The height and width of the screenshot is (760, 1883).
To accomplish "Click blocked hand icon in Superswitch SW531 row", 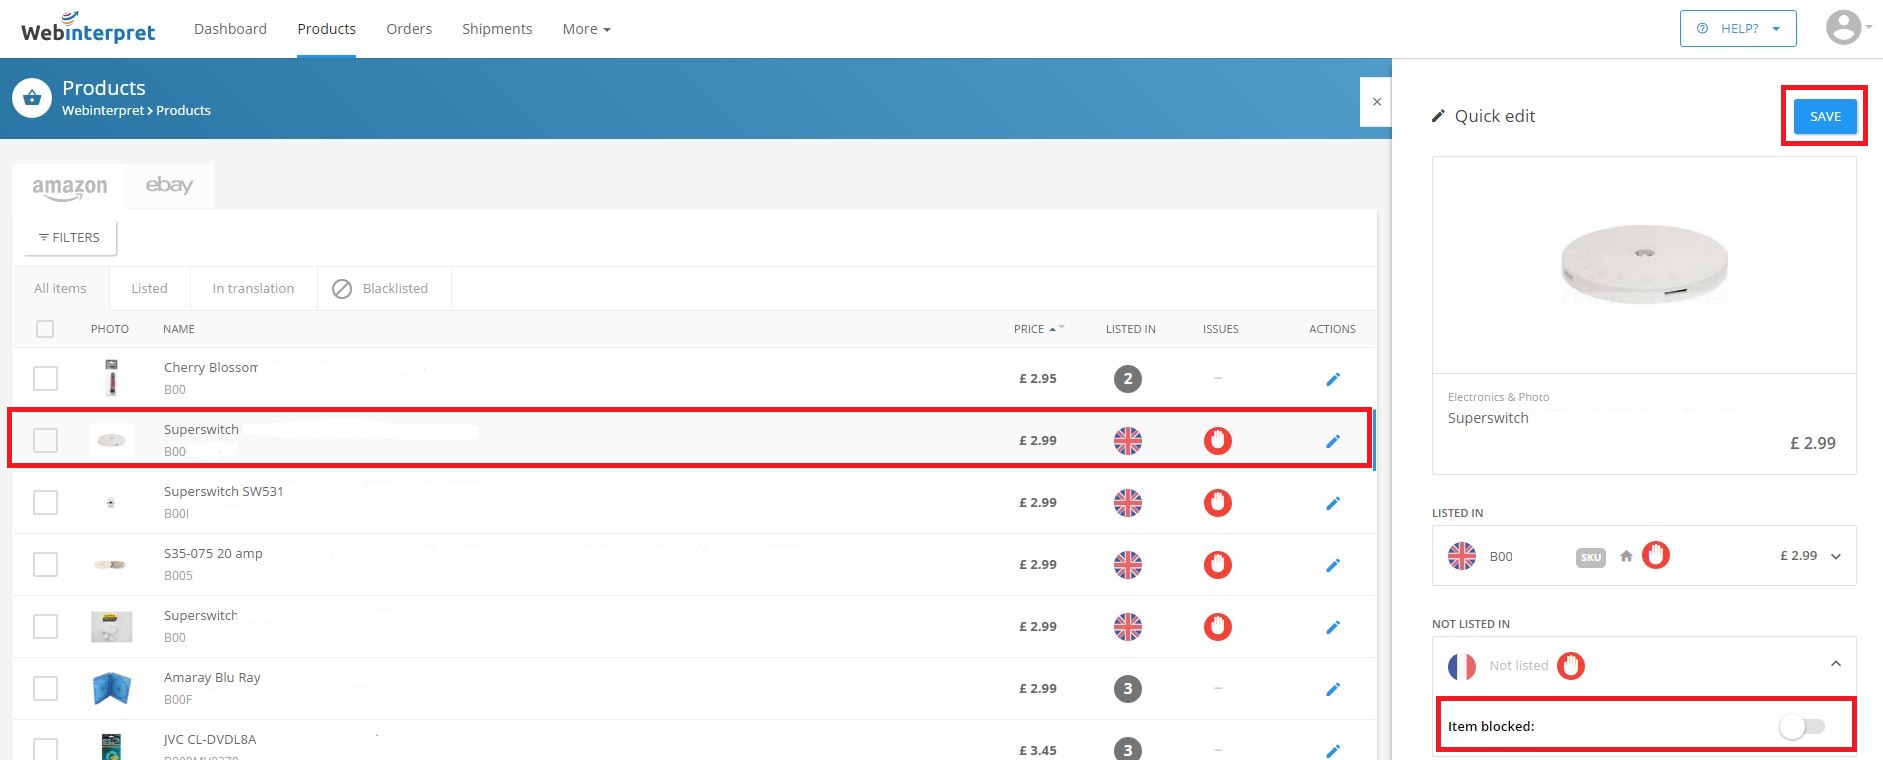I will pos(1217,503).
